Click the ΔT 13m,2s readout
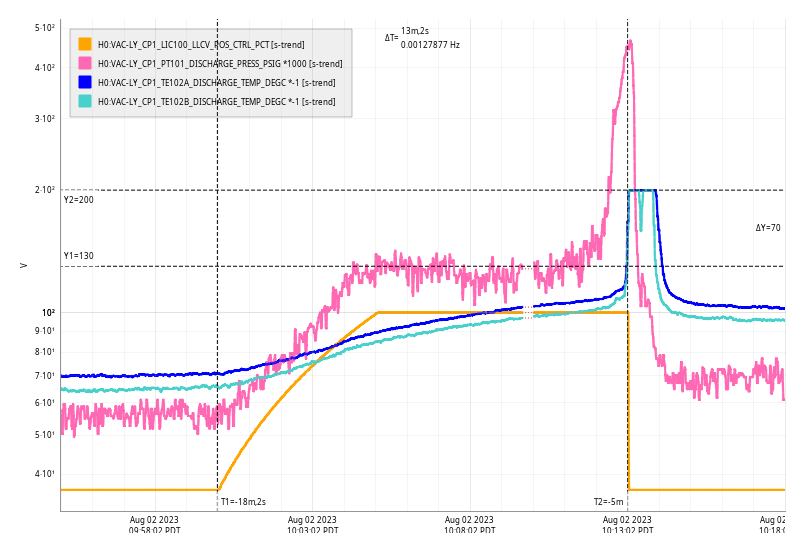804x551 pixels. (415, 32)
